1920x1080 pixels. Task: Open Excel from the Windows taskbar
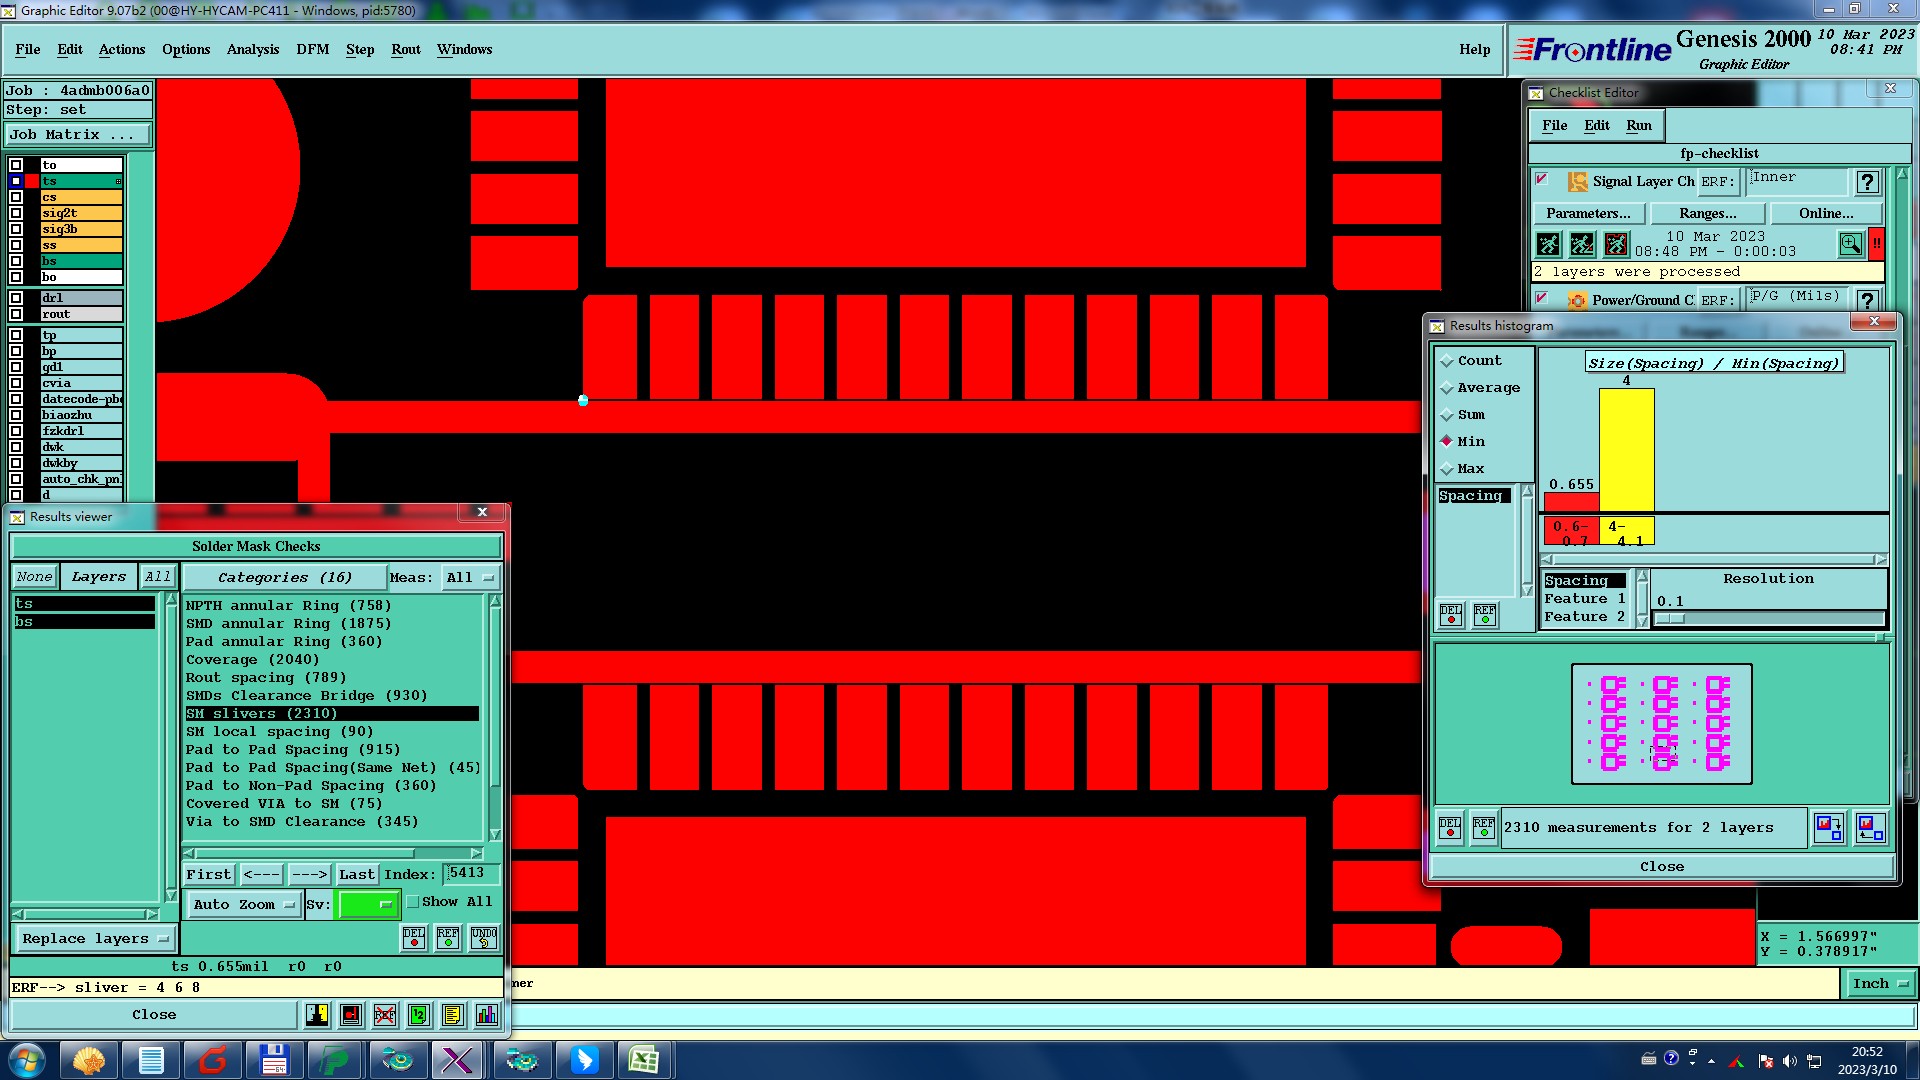643,1060
